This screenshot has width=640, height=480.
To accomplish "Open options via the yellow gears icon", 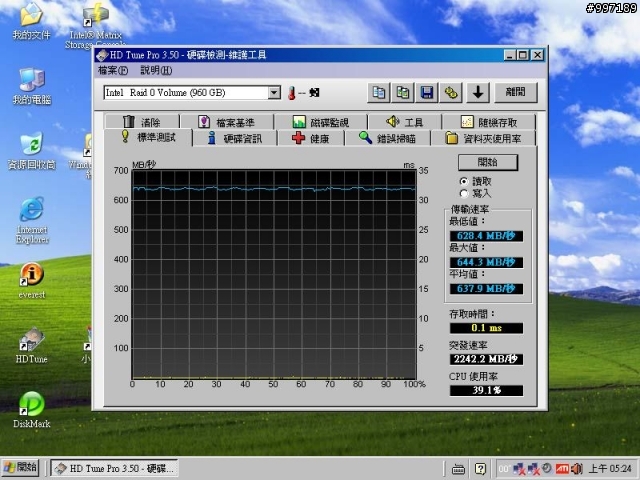I will click(451, 93).
